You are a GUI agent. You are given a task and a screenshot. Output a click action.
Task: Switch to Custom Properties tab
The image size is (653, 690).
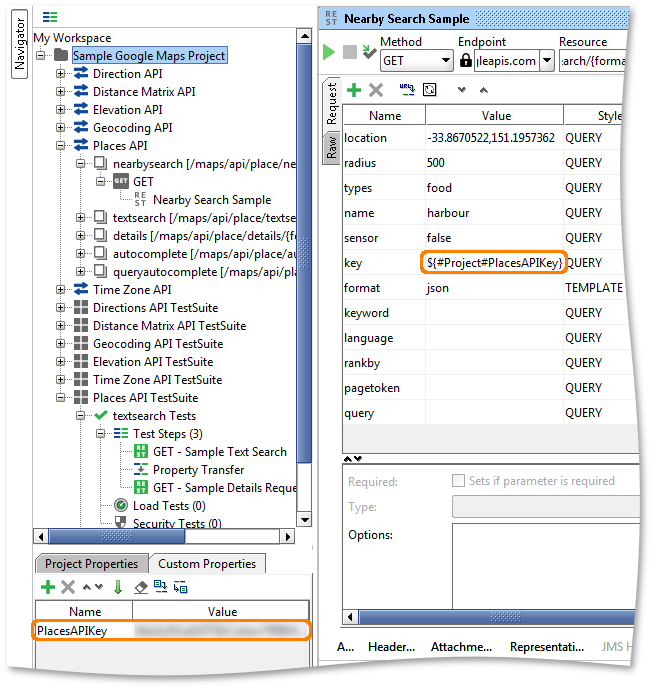[207, 564]
